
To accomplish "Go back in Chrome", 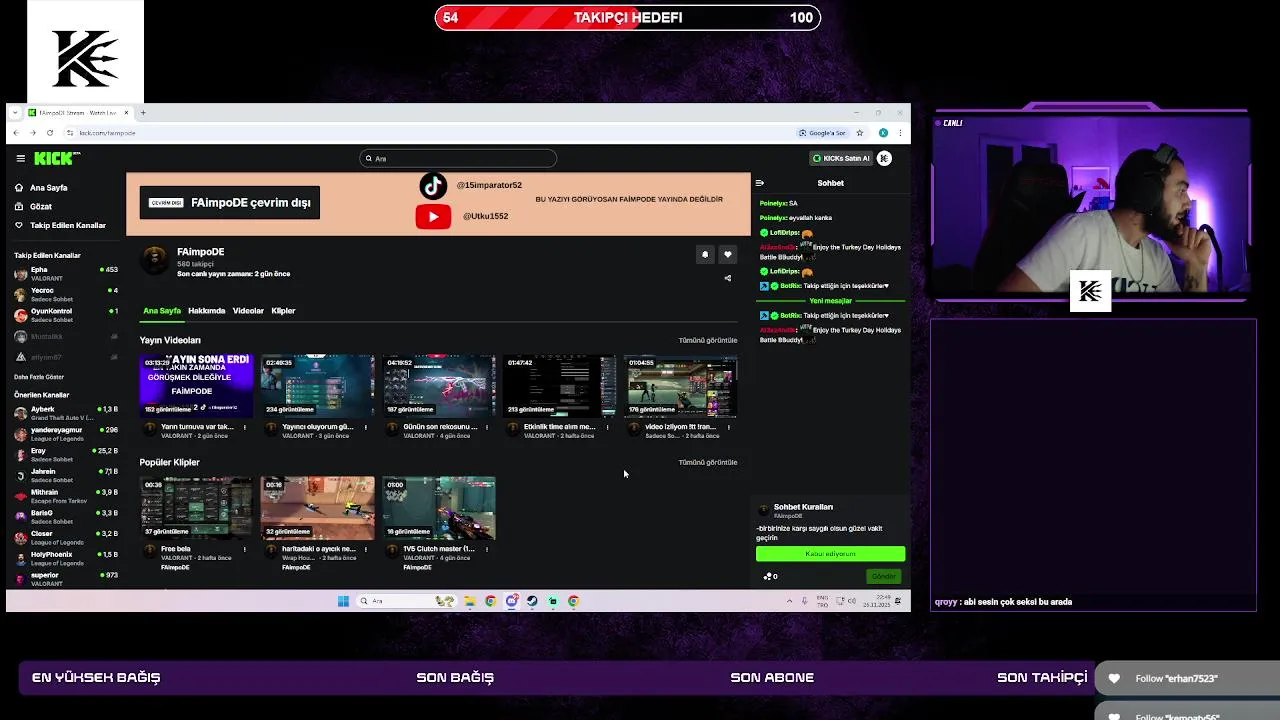I will pos(16,133).
